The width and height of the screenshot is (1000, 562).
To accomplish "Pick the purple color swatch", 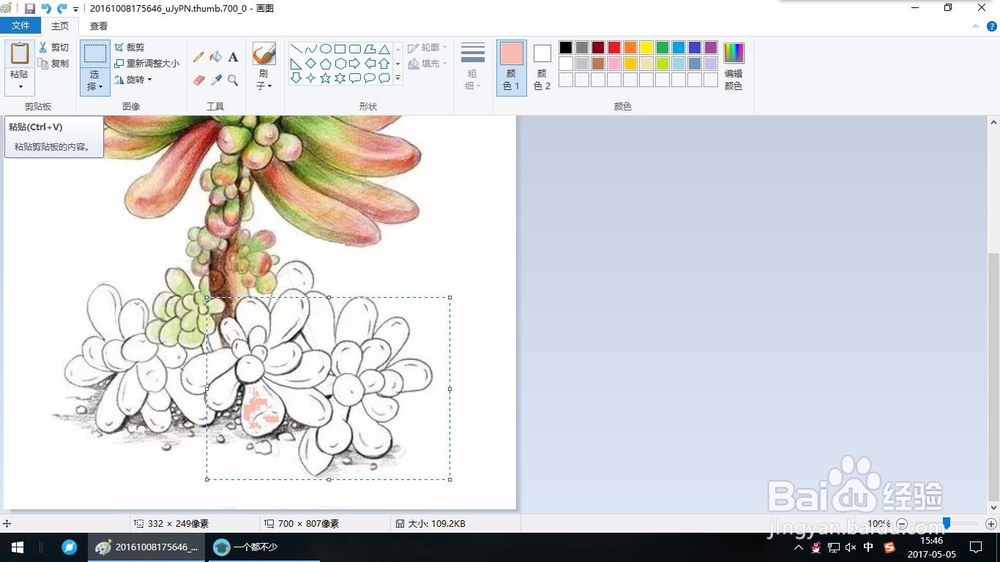I will click(710, 47).
